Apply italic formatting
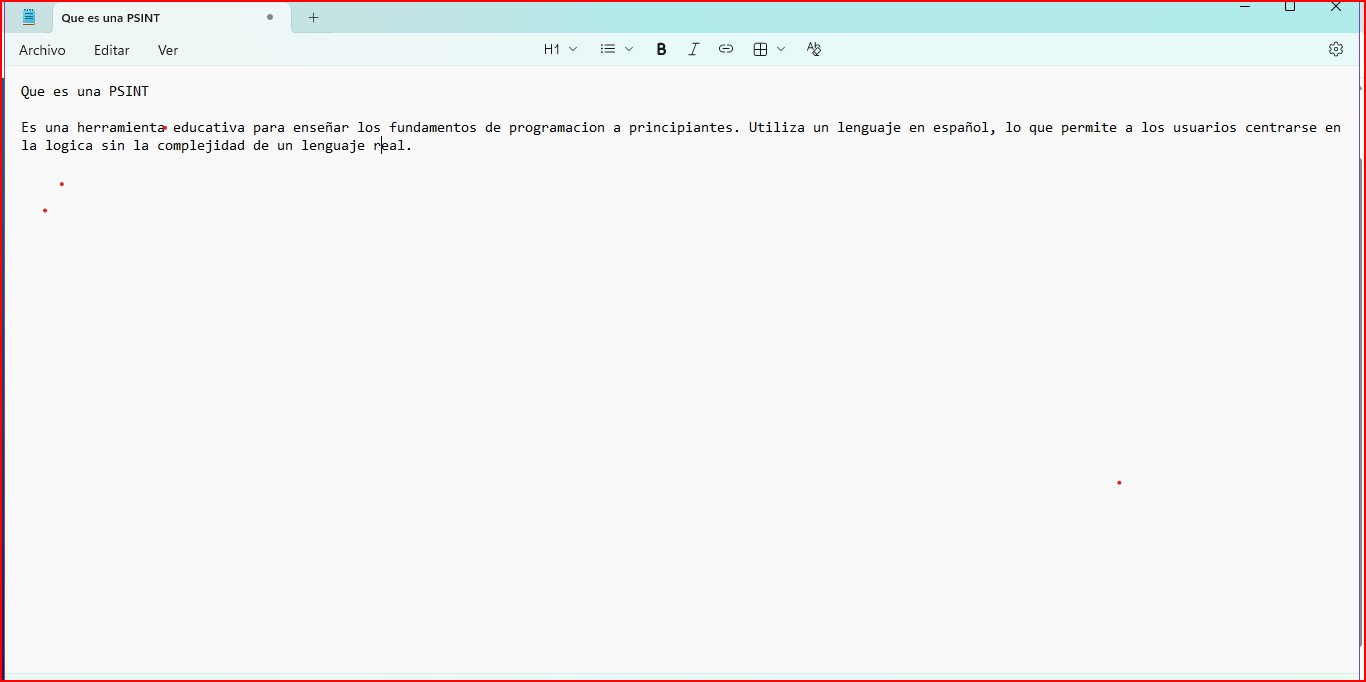Screen dimensions: 1366x682 693,49
